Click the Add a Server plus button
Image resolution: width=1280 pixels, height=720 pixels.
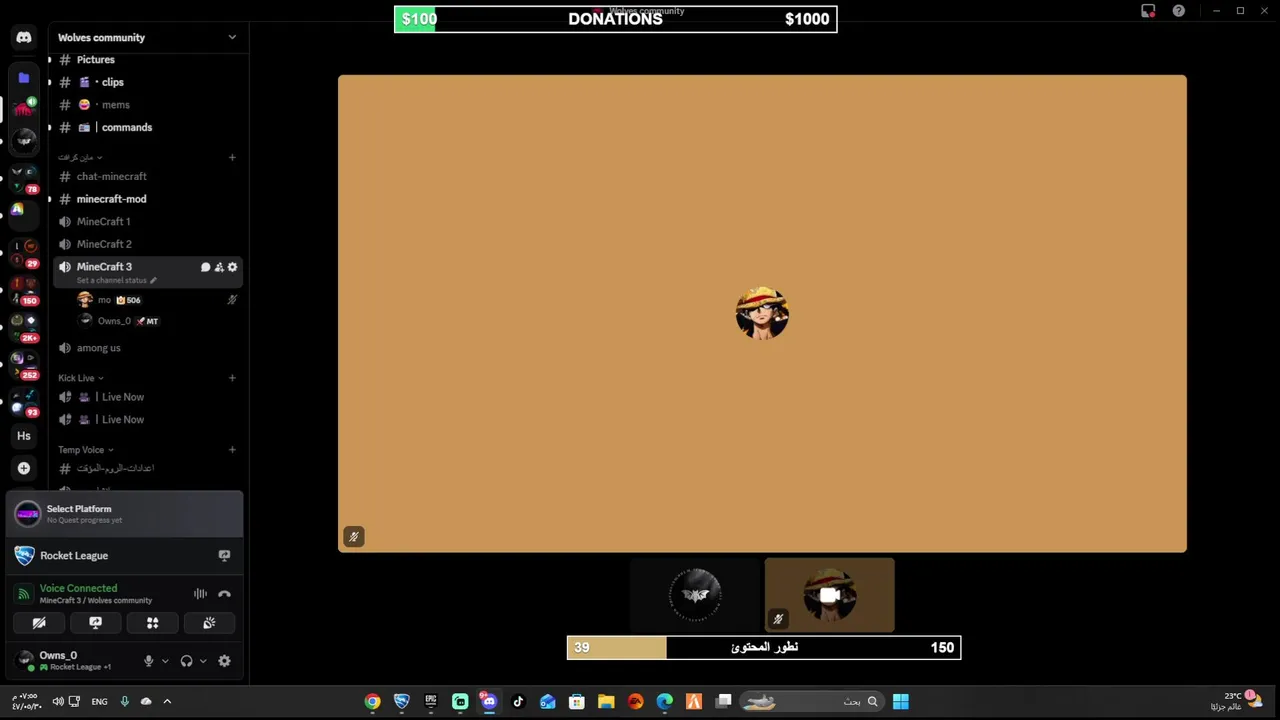(x=24, y=468)
